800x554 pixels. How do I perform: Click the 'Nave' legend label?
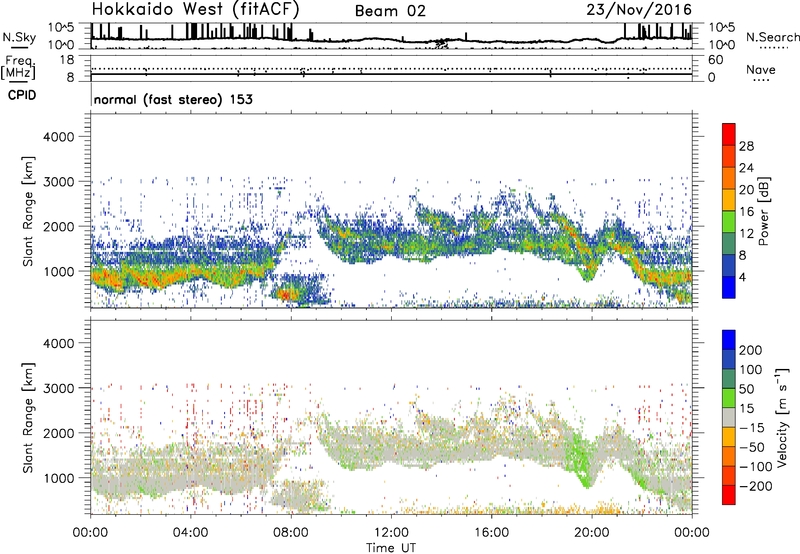click(x=761, y=70)
